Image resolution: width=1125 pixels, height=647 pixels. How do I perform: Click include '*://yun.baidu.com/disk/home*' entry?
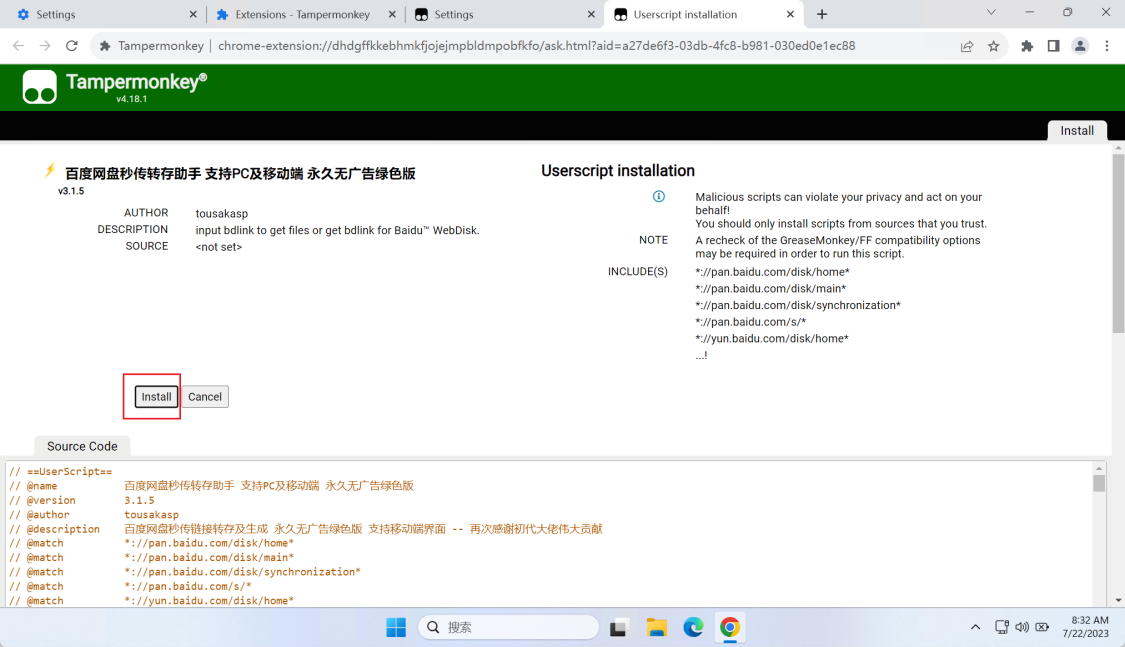pos(772,339)
